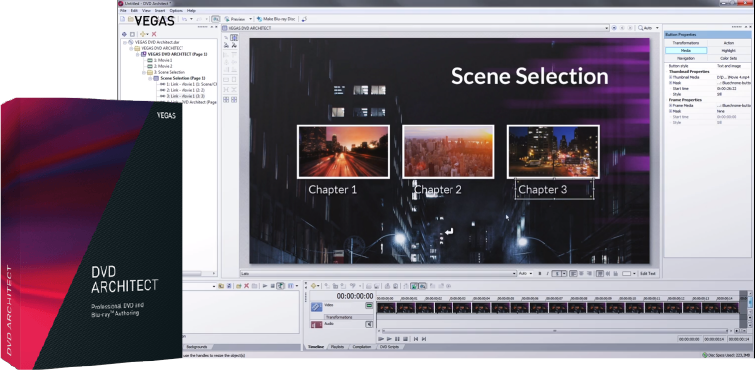Select Scene Selection (Page 1) in project tree
This screenshot has width=755, height=370.
[x=182, y=78]
